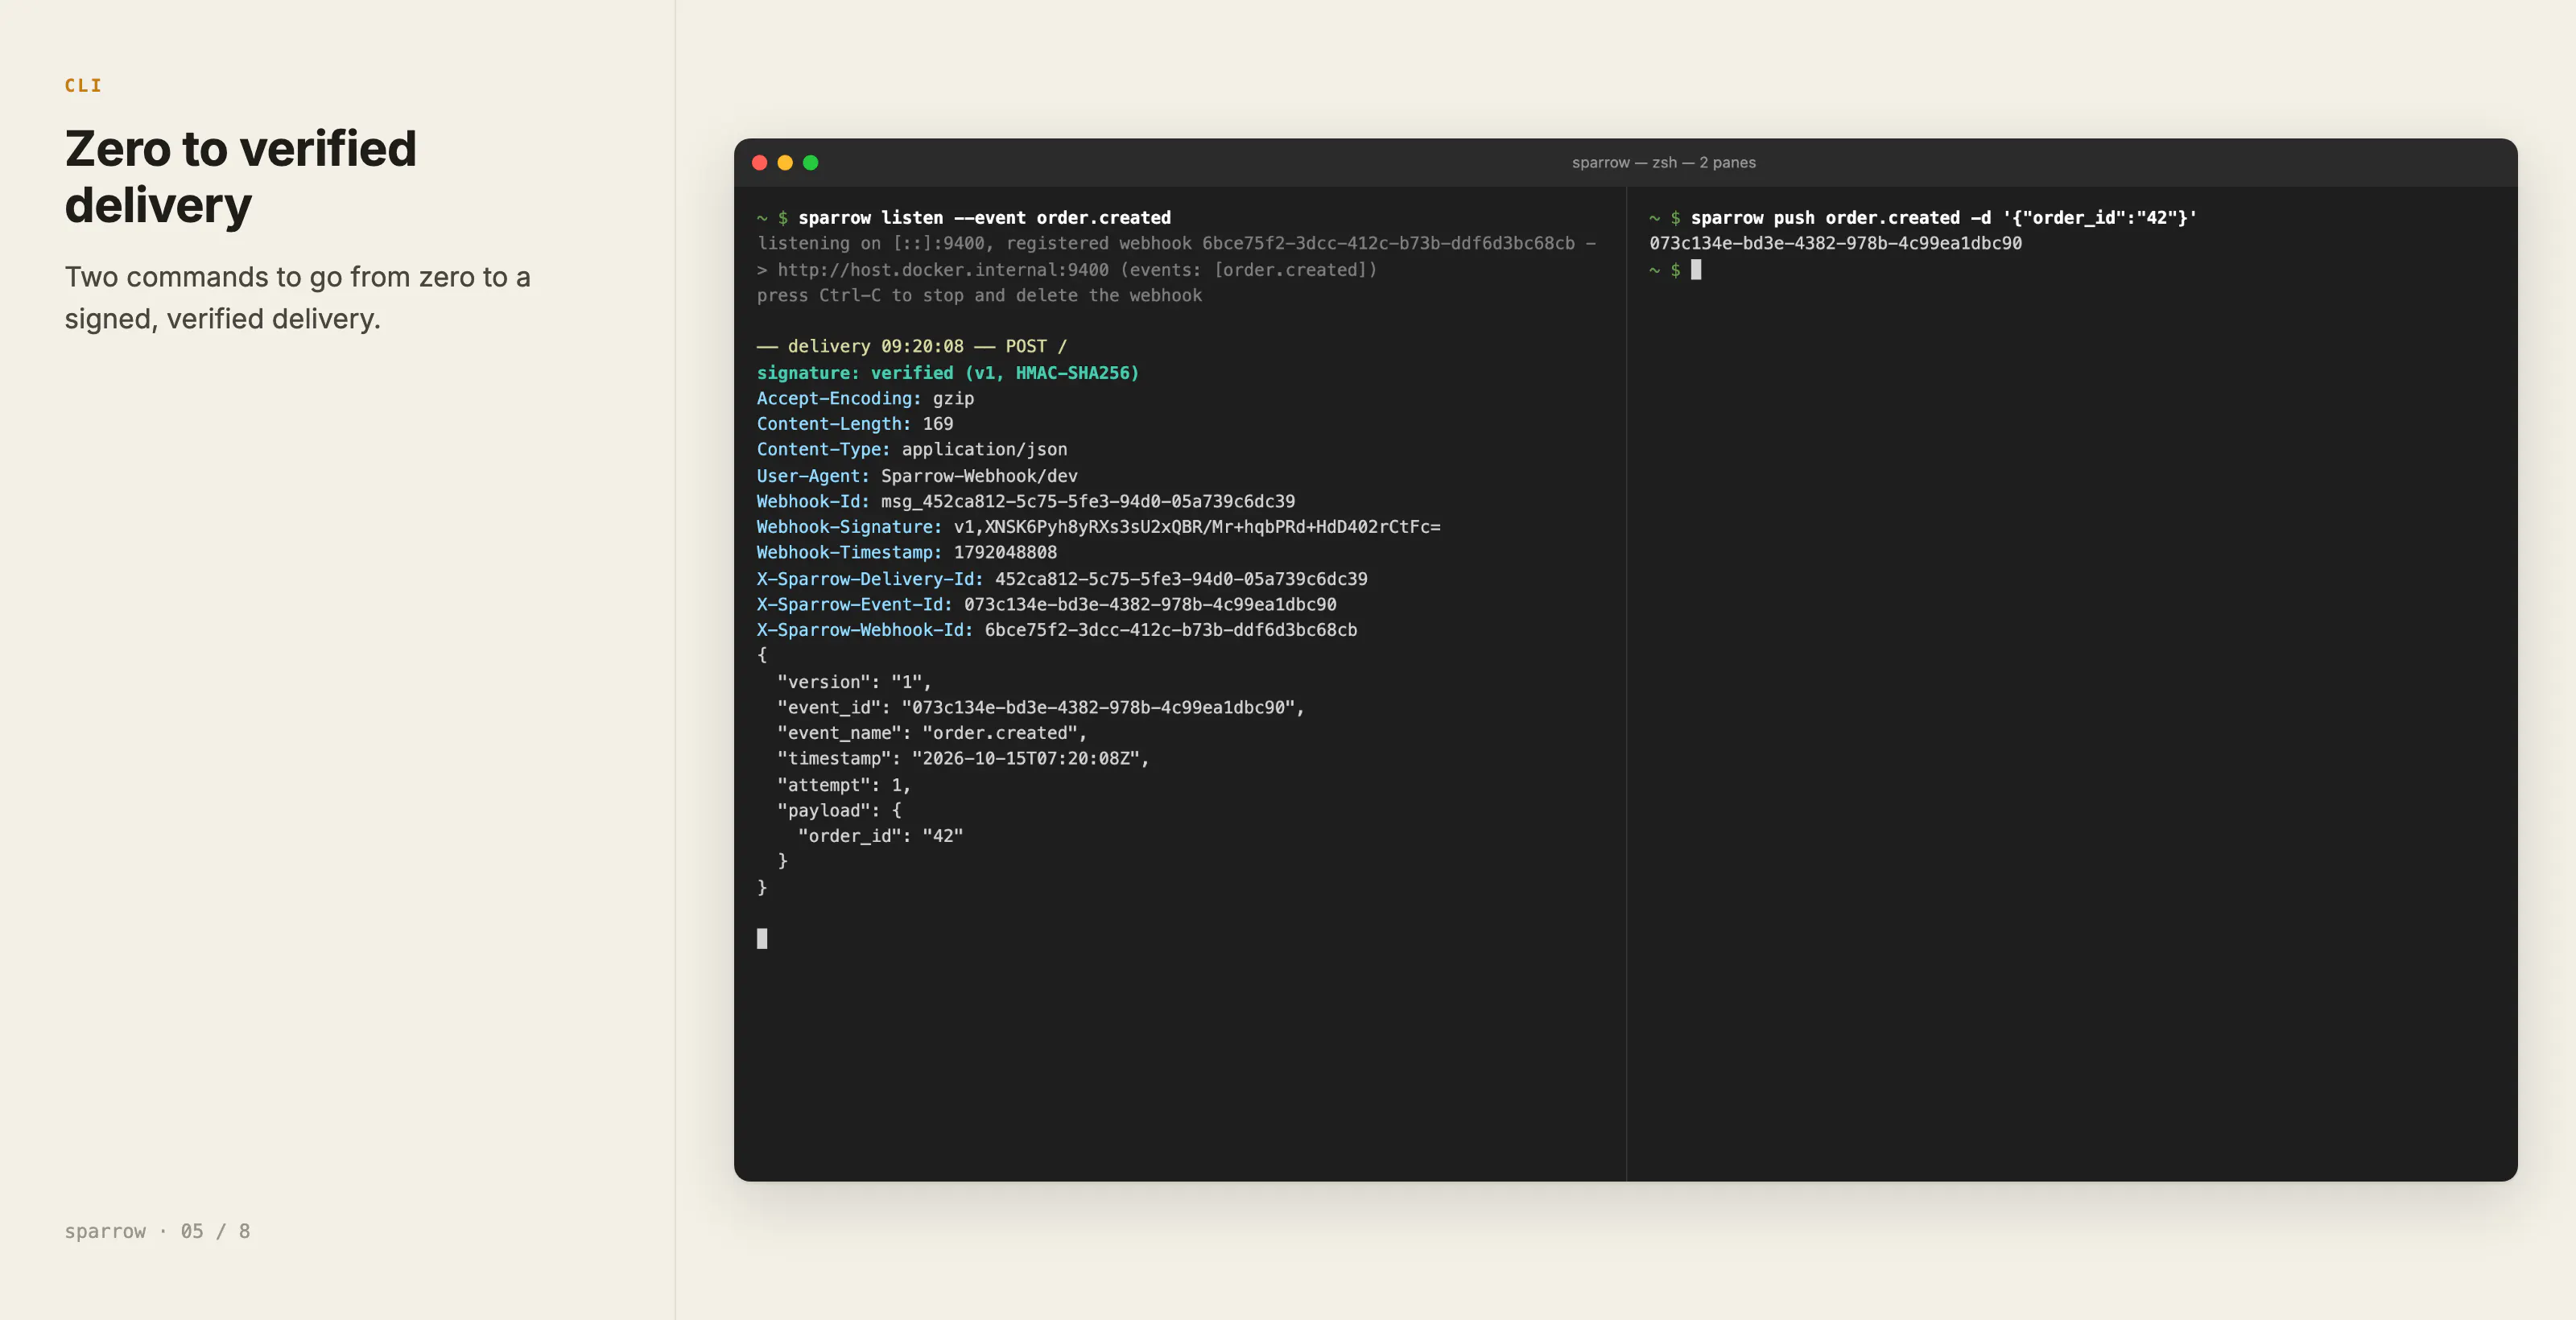Image resolution: width=2576 pixels, height=1320 pixels.
Task: Click the 'sparrow listen --event order.created' command
Action: [984, 218]
